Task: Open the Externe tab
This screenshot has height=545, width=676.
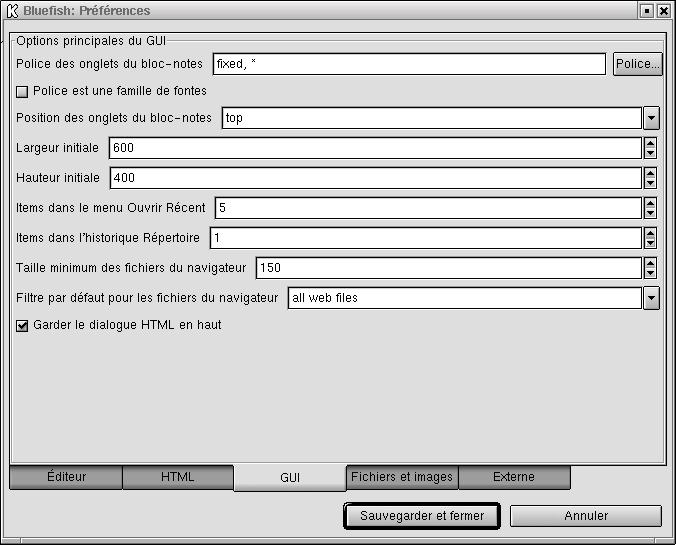Action: [x=514, y=477]
